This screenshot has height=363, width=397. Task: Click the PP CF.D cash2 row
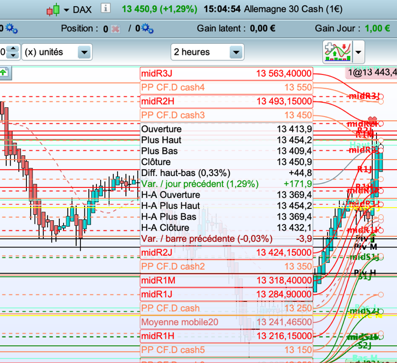click(226, 267)
